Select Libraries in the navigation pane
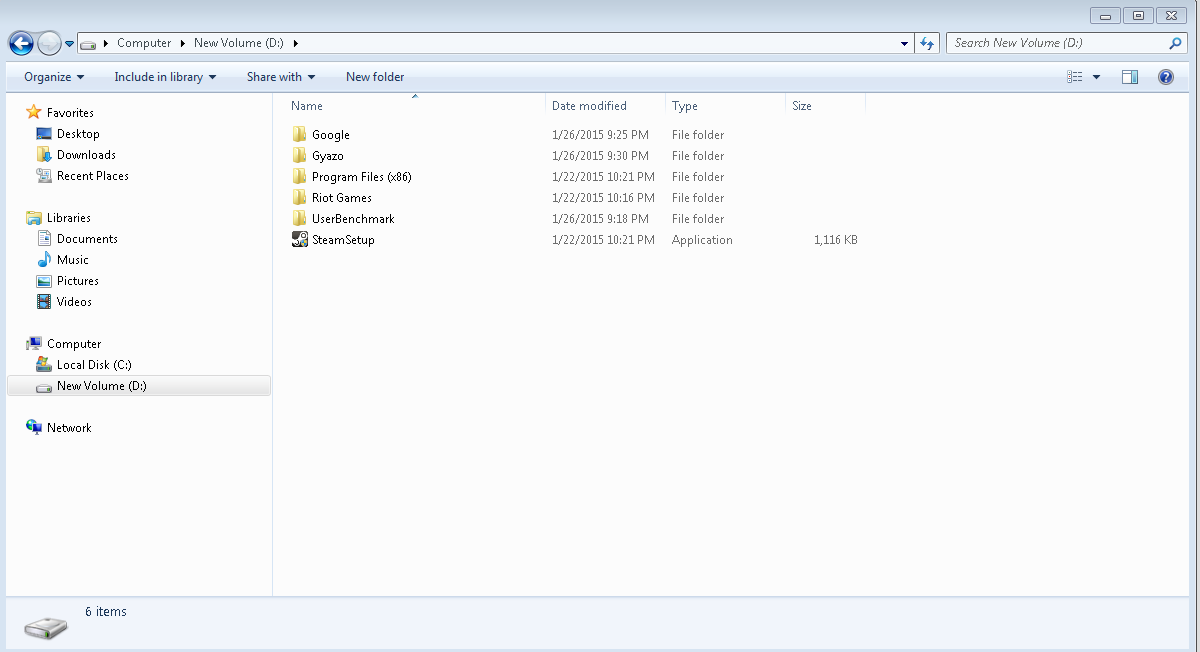This screenshot has width=1200, height=652. (69, 218)
